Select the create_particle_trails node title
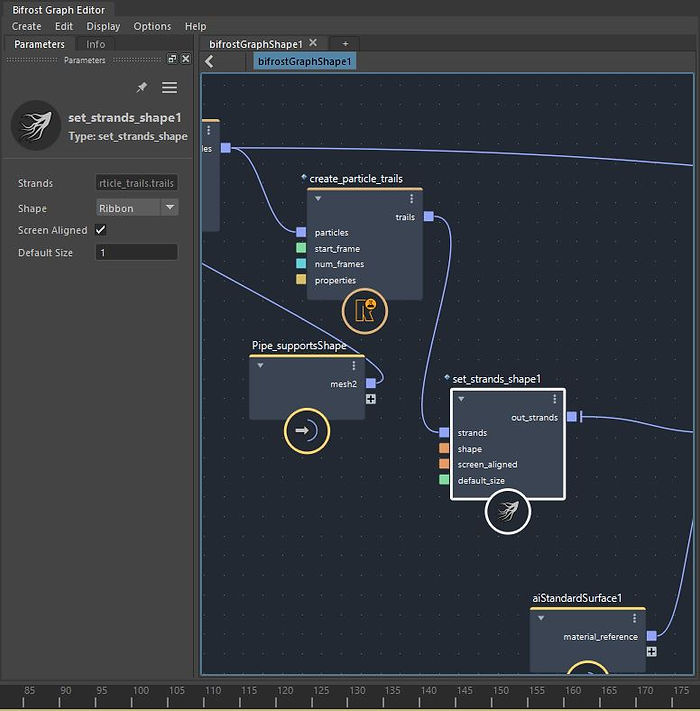The image size is (700, 711). (356, 179)
